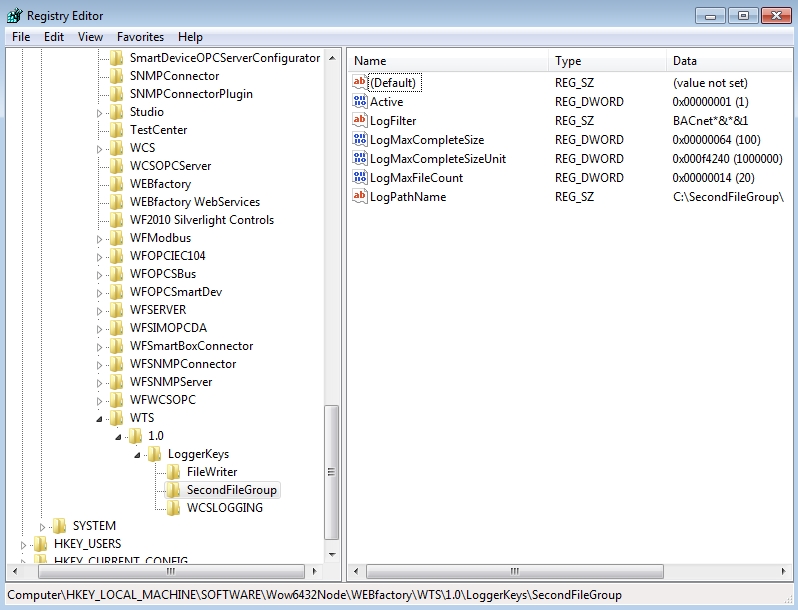Open the Favorites menu
This screenshot has height=610, width=798.
coord(140,37)
